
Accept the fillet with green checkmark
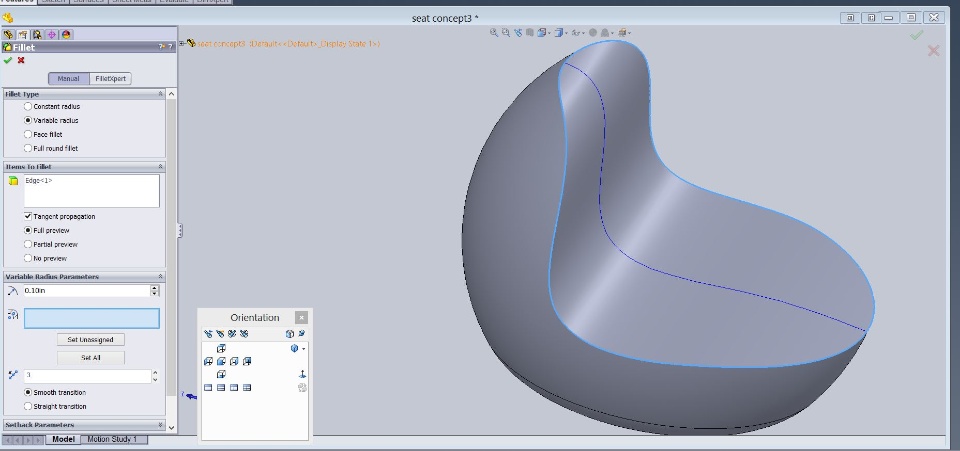pos(8,60)
